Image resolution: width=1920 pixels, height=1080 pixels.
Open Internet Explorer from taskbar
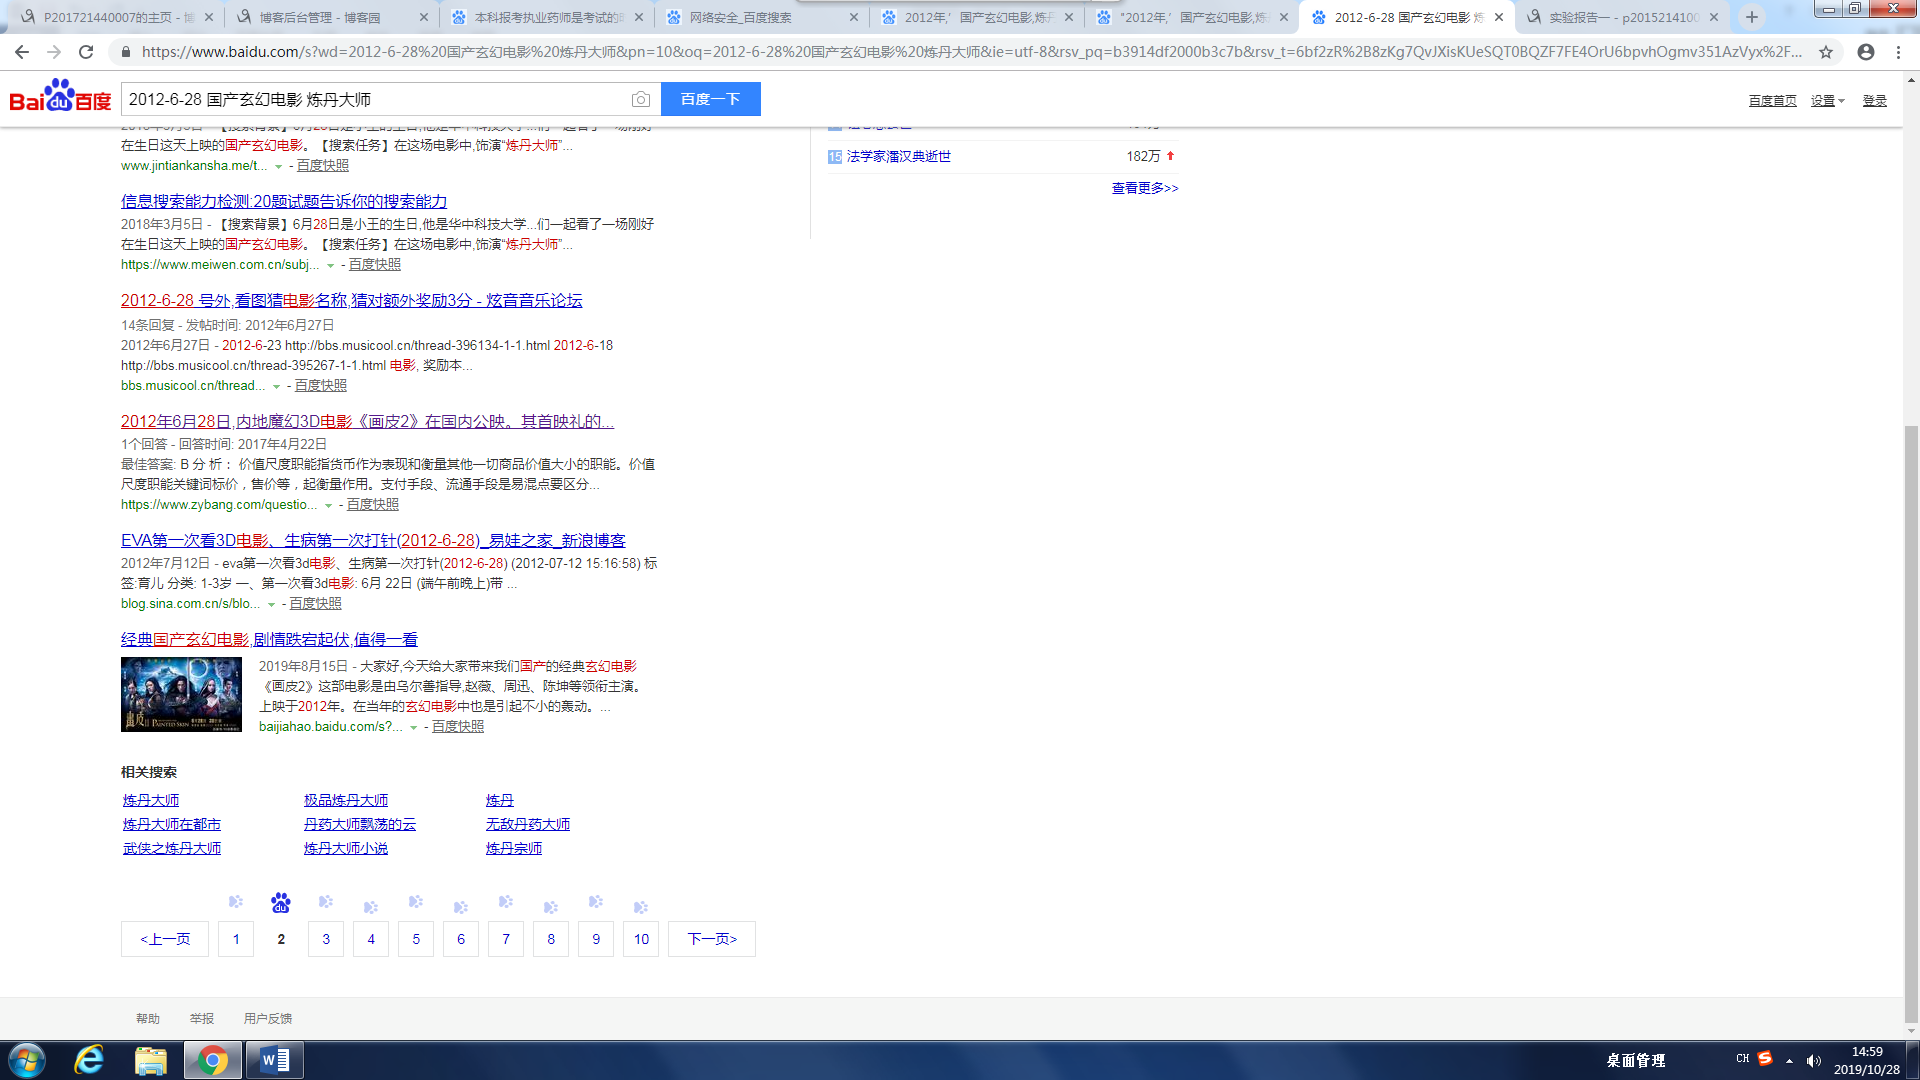[x=90, y=1060]
